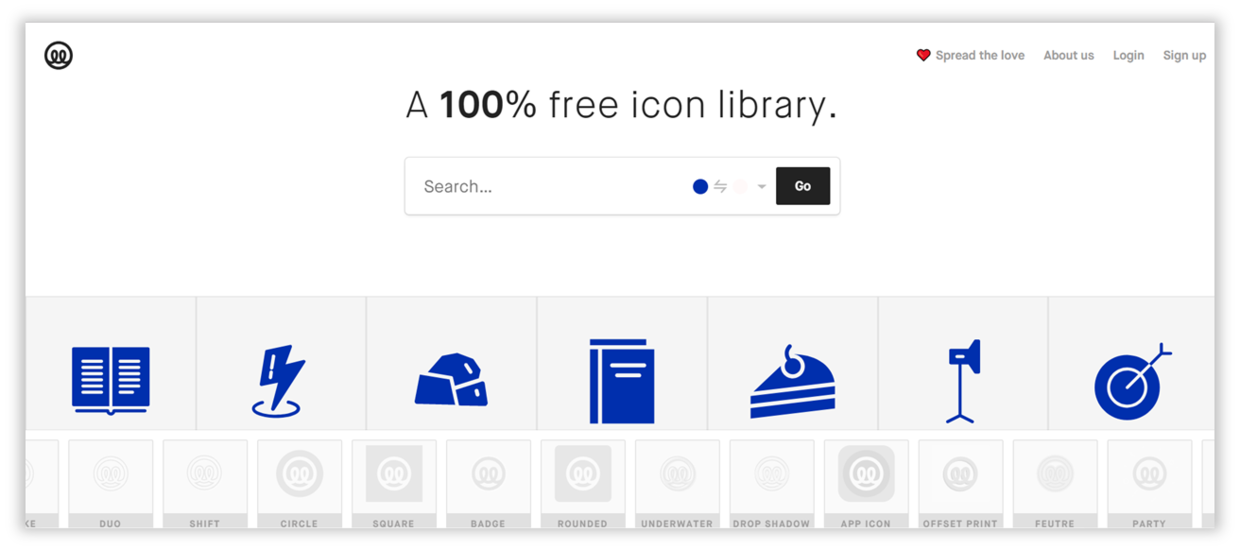The height and width of the screenshot is (550, 1240).
Task: Open the About us page
Action: click(1068, 56)
